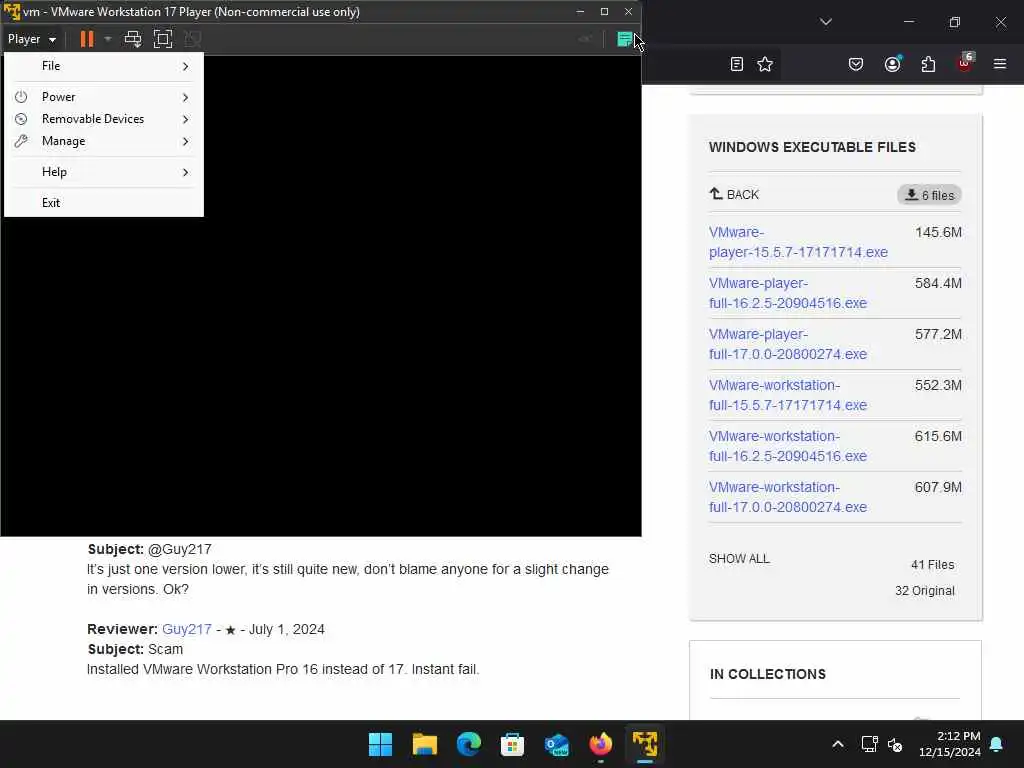This screenshot has width=1024, height=768.
Task: Switch to Firefox in the taskbar
Action: click(600, 744)
